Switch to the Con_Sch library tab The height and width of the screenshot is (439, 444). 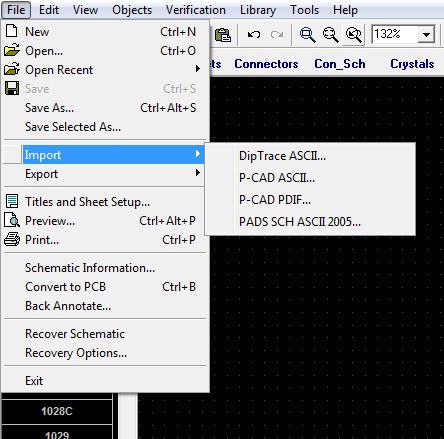tap(340, 64)
